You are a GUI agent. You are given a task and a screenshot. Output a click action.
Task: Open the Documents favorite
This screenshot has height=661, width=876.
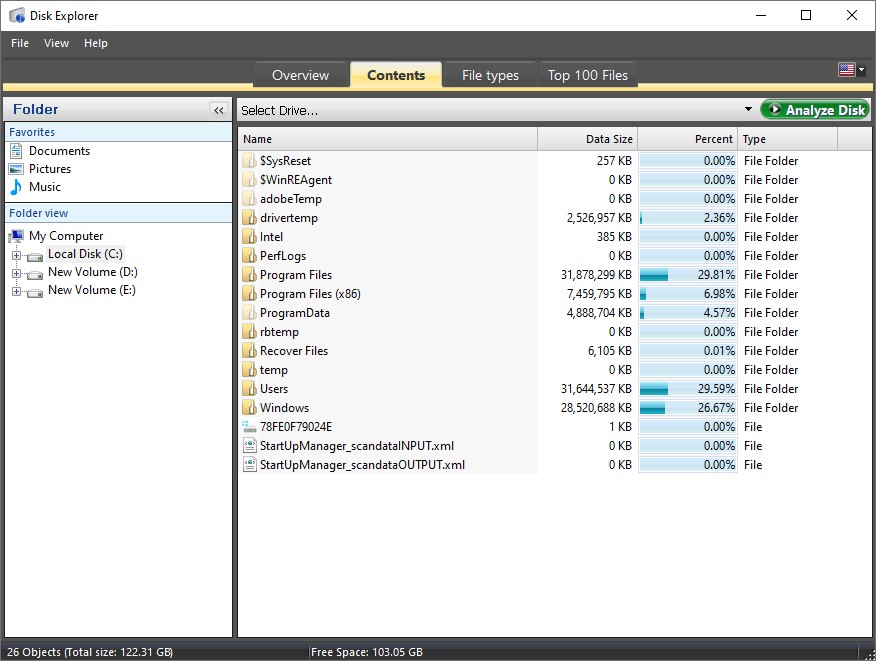(57, 151)
